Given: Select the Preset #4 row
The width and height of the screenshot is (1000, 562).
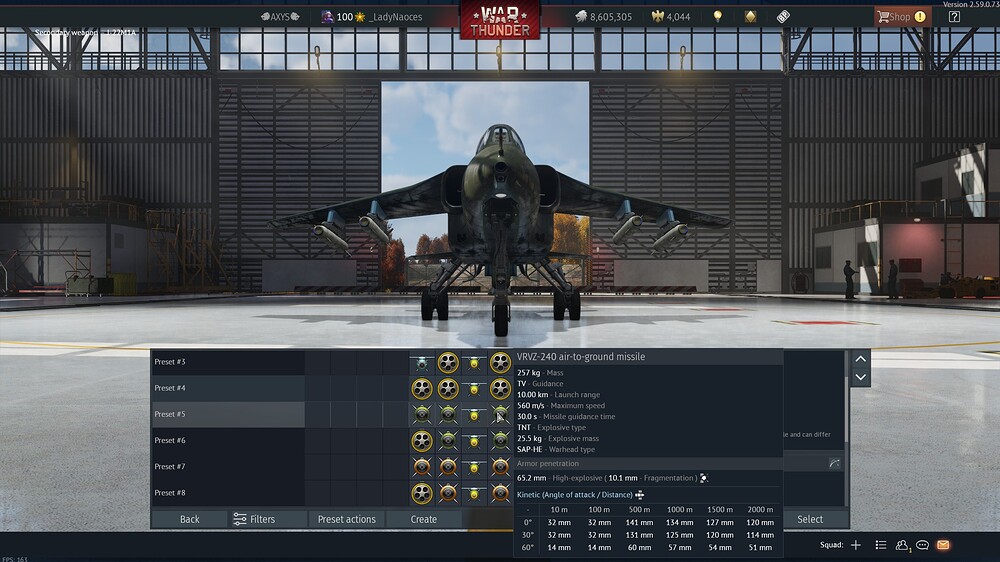Looking at the screenshot, I should coord(228,388).
